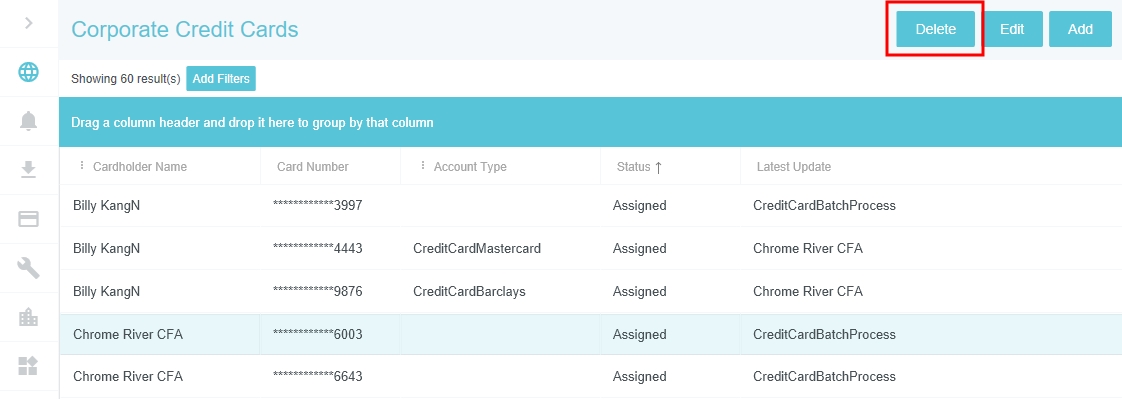Click the Edit button

click(1012, 29)
